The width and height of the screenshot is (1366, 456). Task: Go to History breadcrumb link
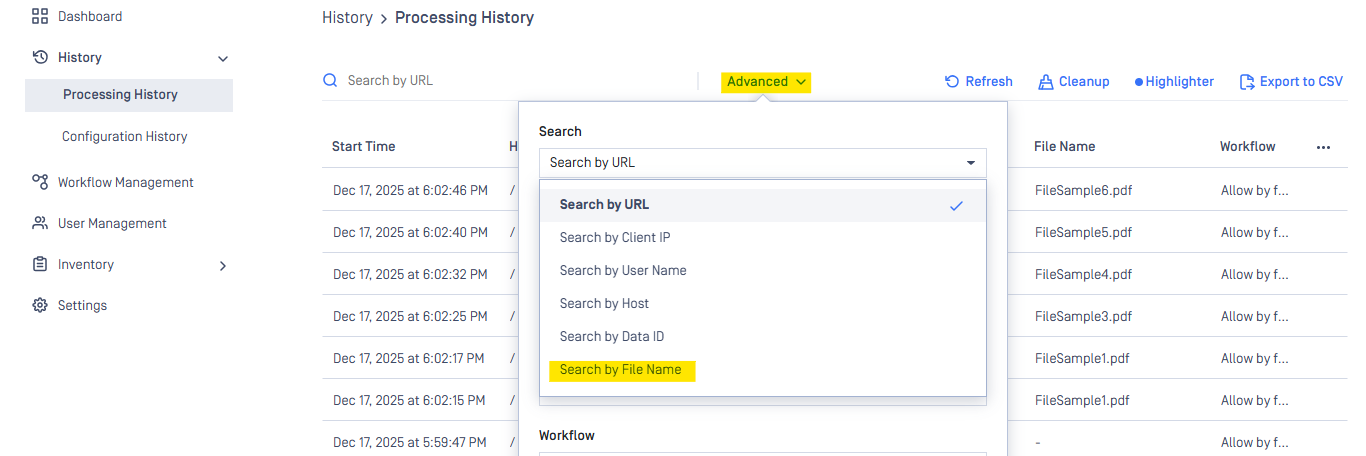click(x=347, y=17)
